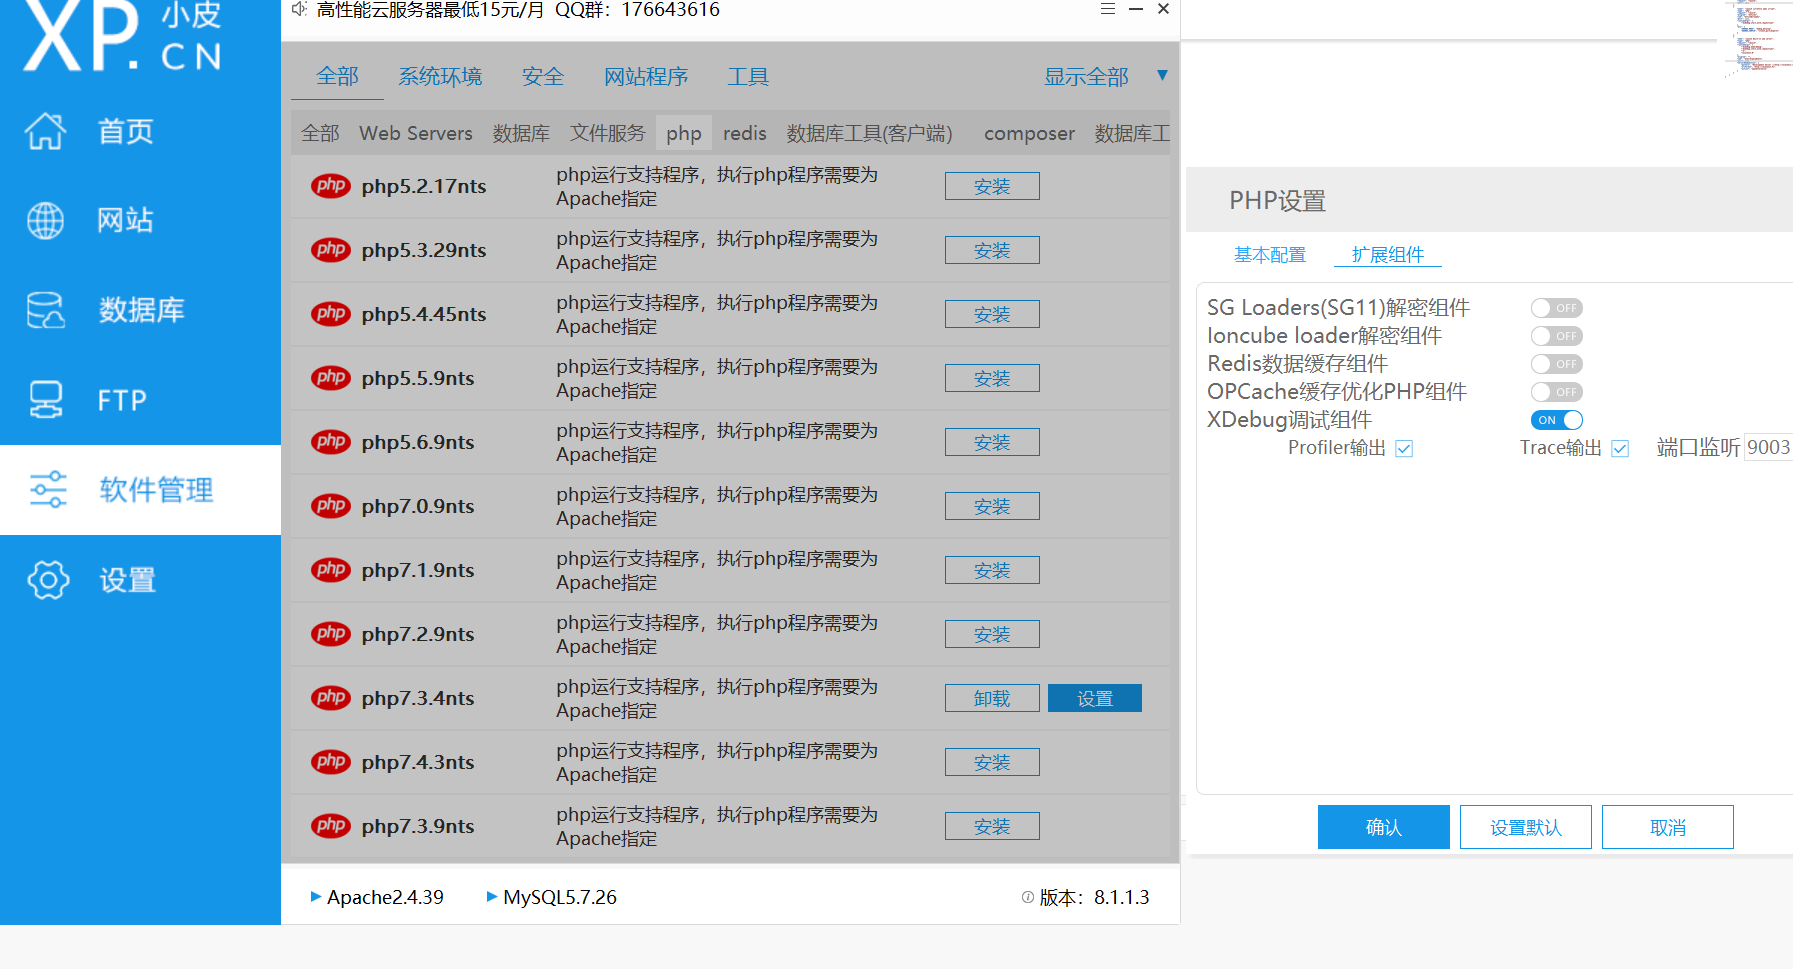Screen dimensions: 1793x969
Task: Open the website globe icon
Action: pyautogui.click(x=46, y=220)
